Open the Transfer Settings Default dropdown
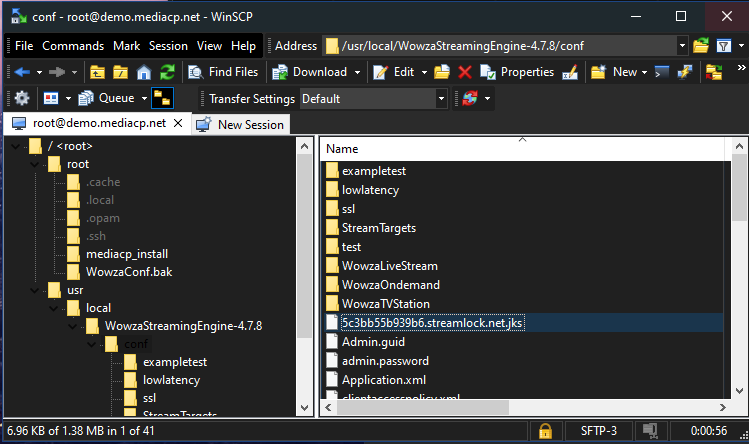 click(x=441, y=99)
